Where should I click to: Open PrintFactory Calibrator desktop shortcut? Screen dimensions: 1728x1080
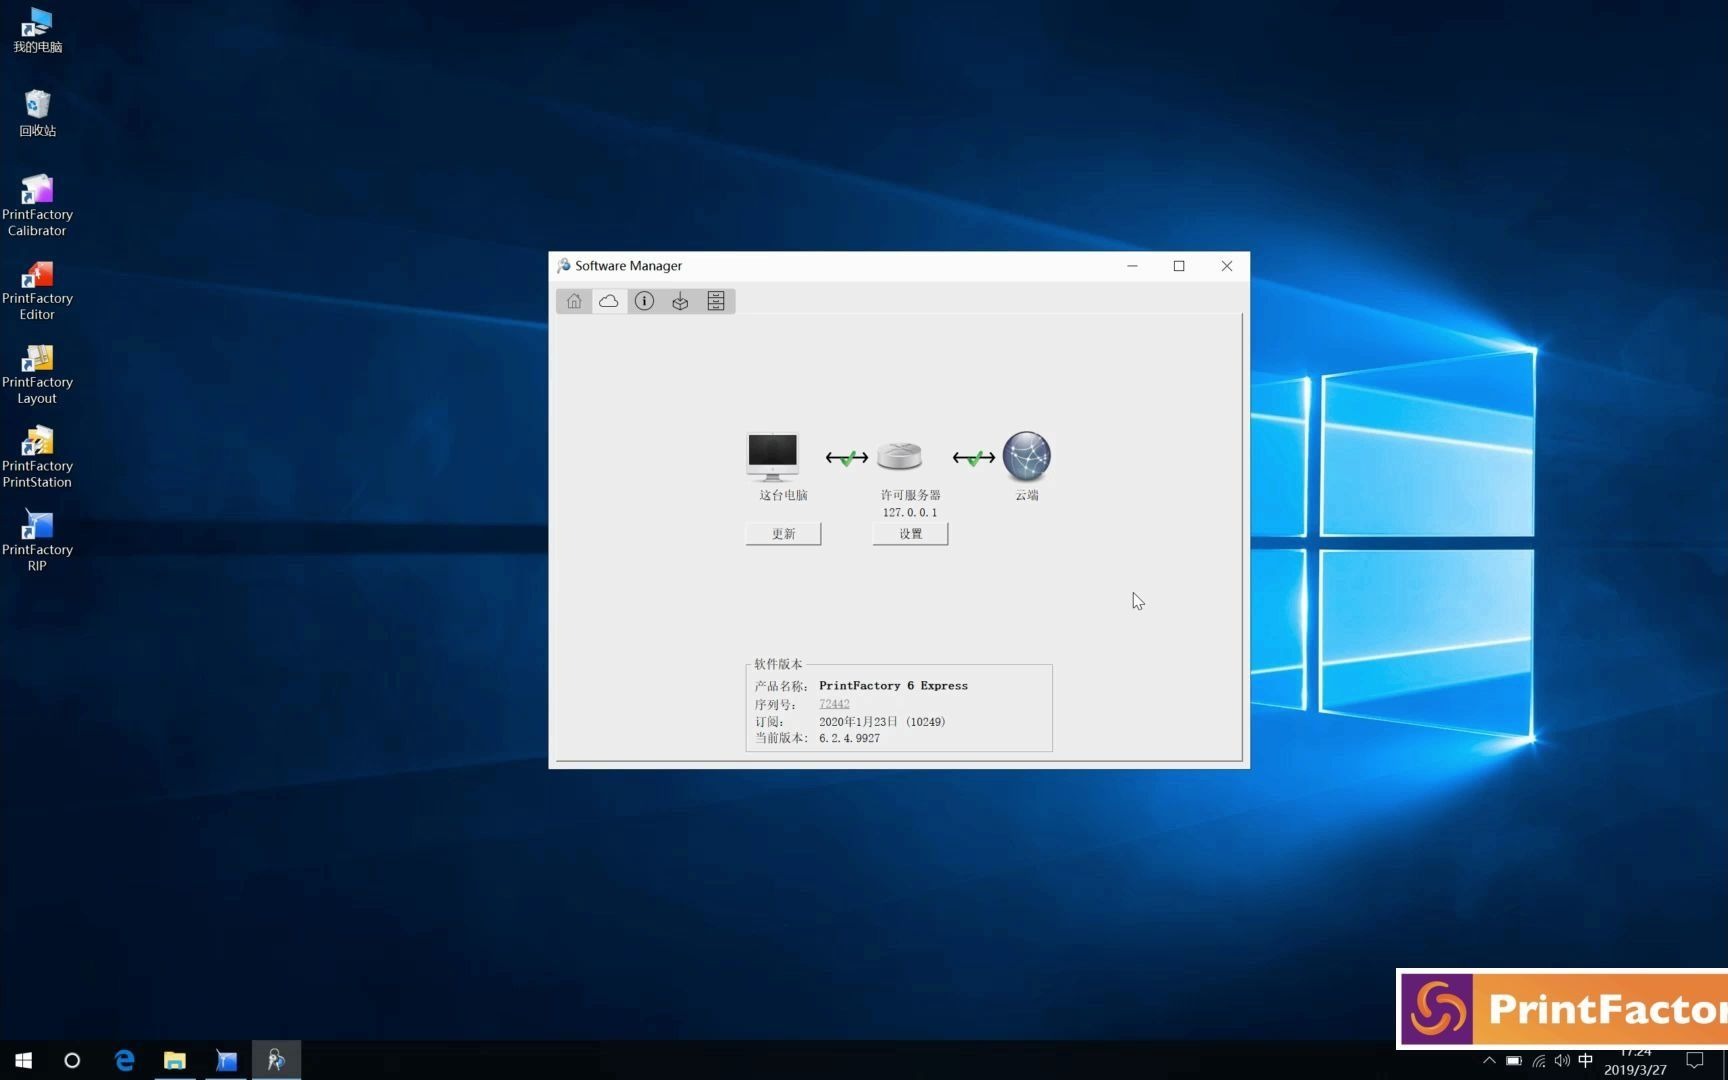pos(37,205)
